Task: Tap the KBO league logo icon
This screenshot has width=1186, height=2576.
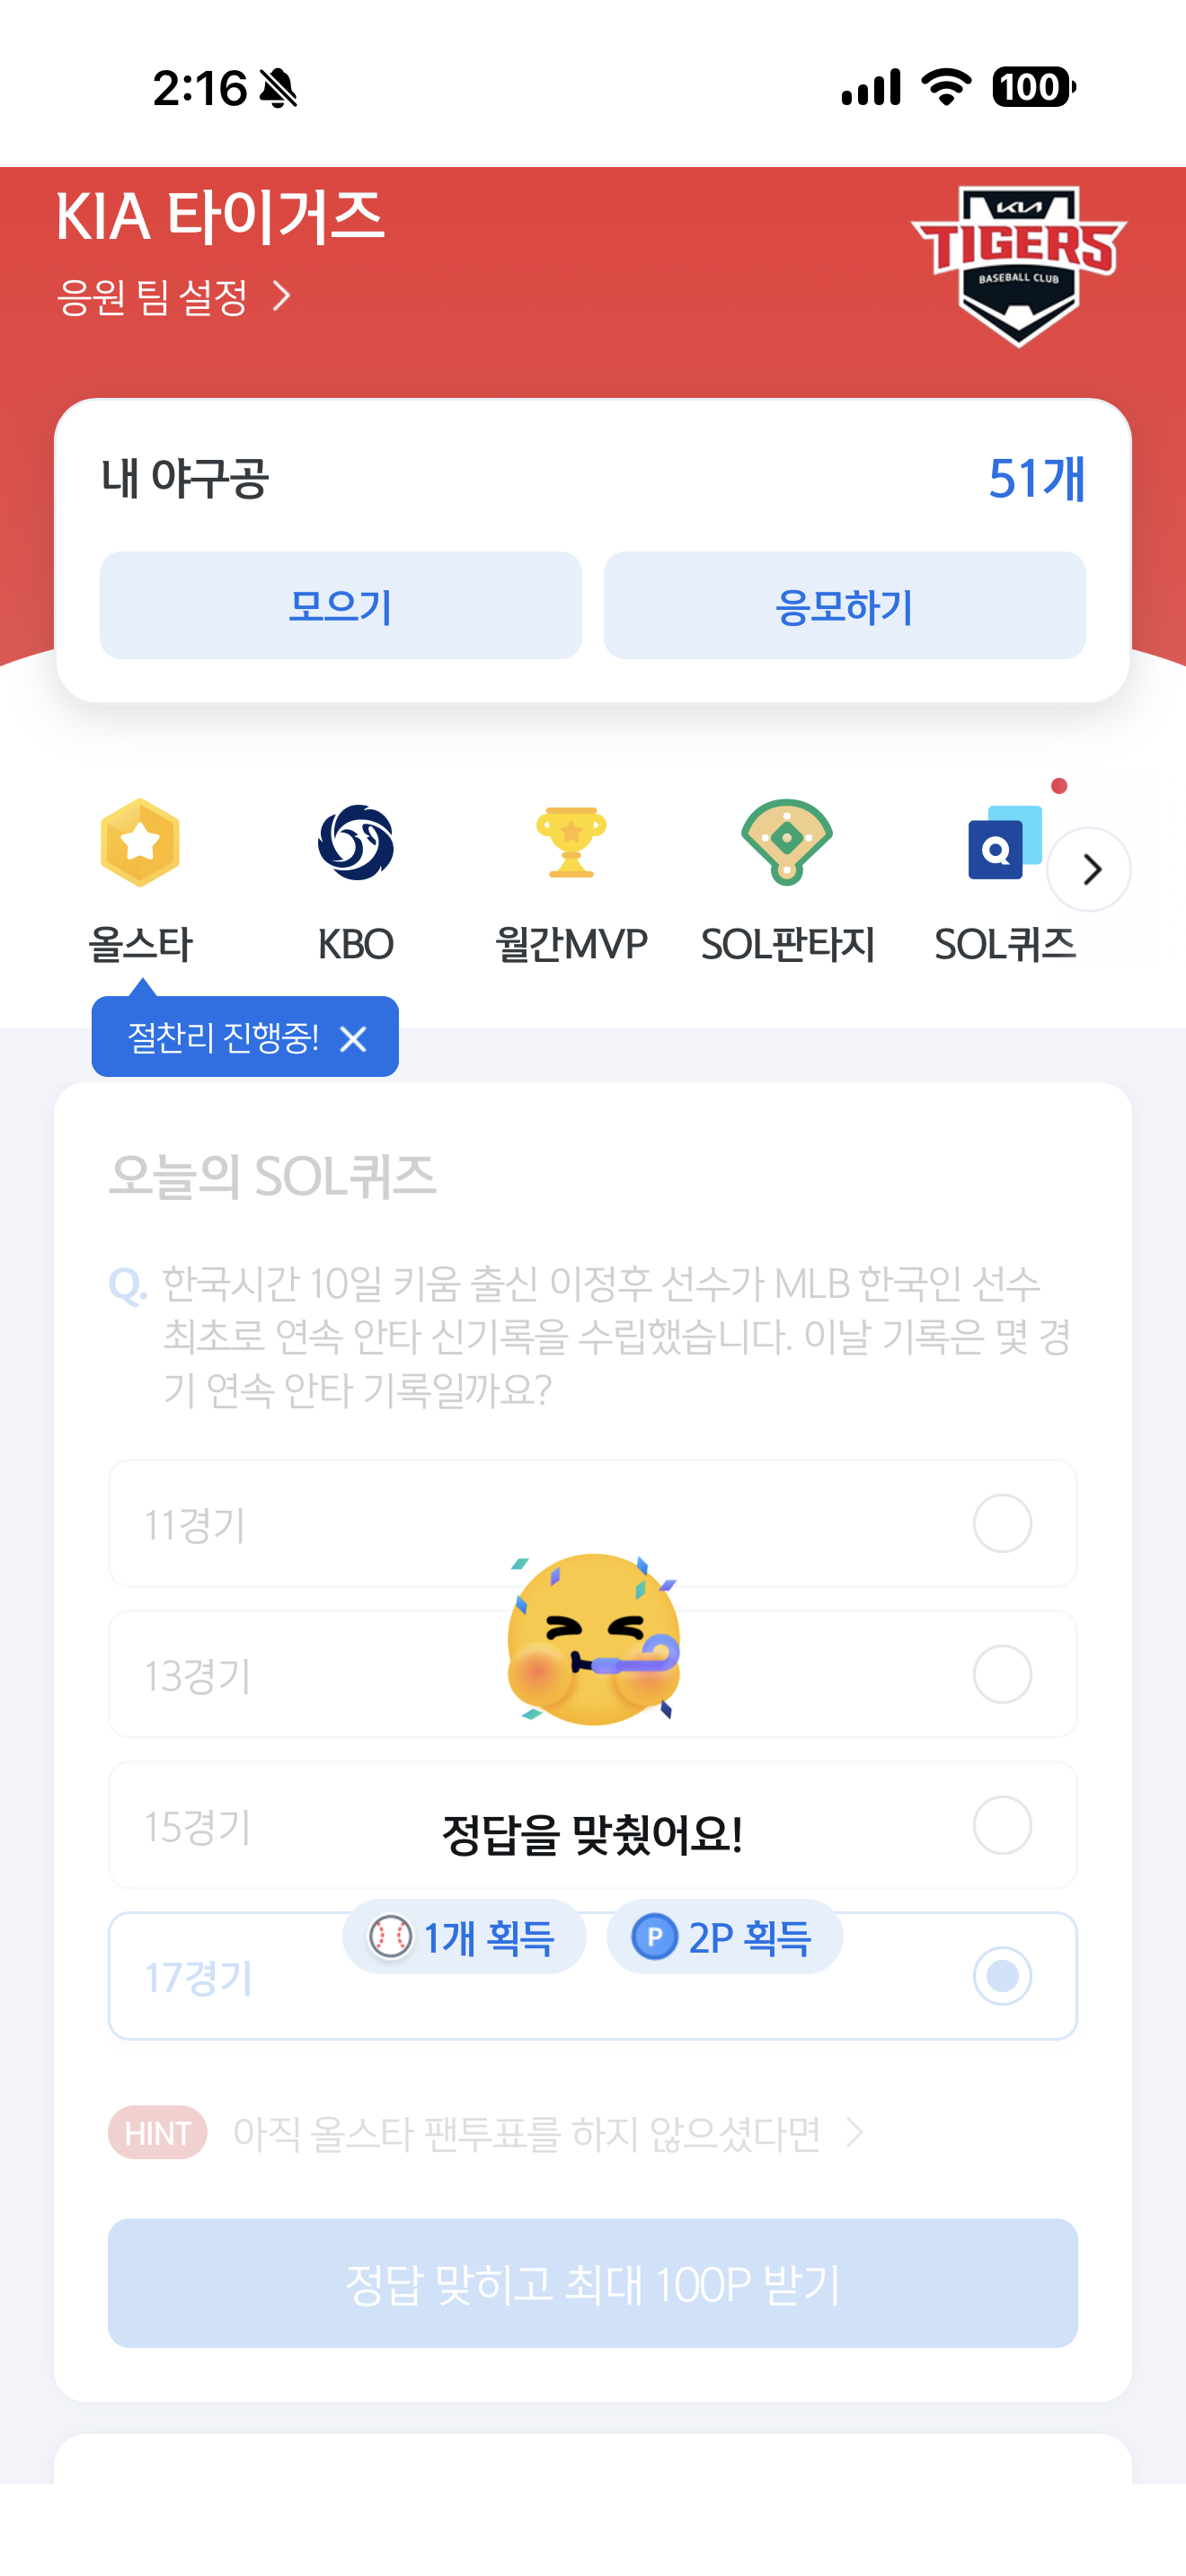Action: [x=356, y=842]
